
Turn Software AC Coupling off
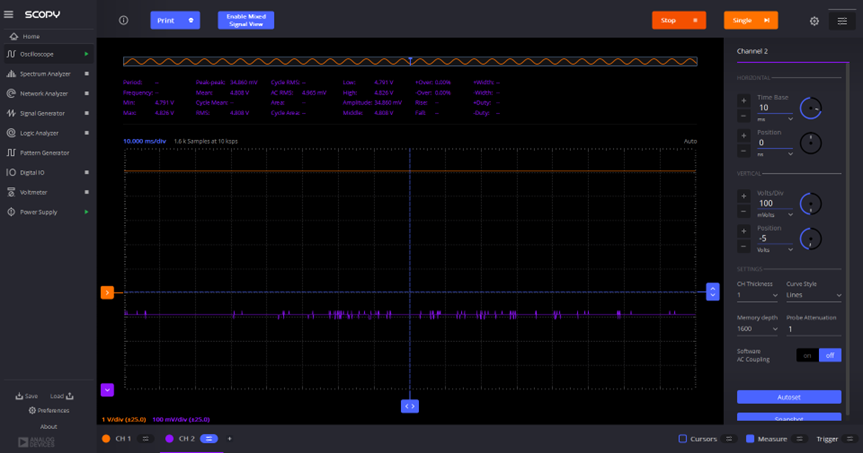pos(830,356)
